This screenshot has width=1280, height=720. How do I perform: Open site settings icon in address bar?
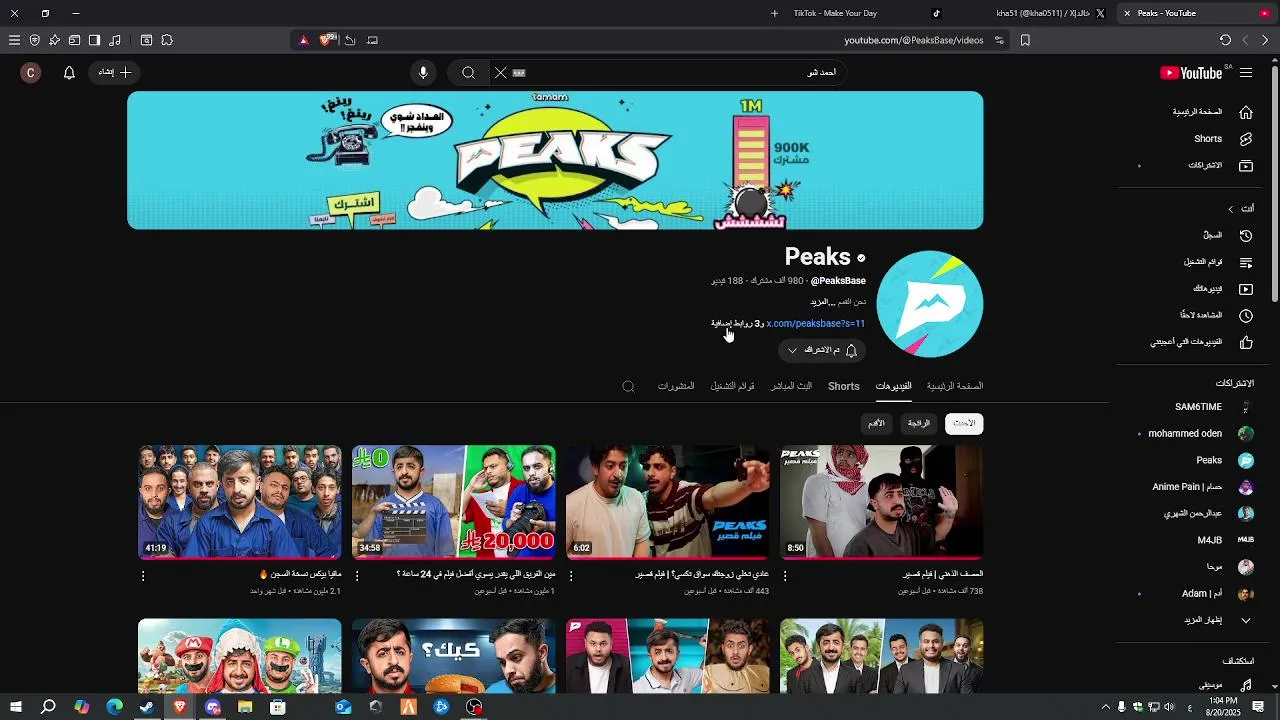coord(999,40)
